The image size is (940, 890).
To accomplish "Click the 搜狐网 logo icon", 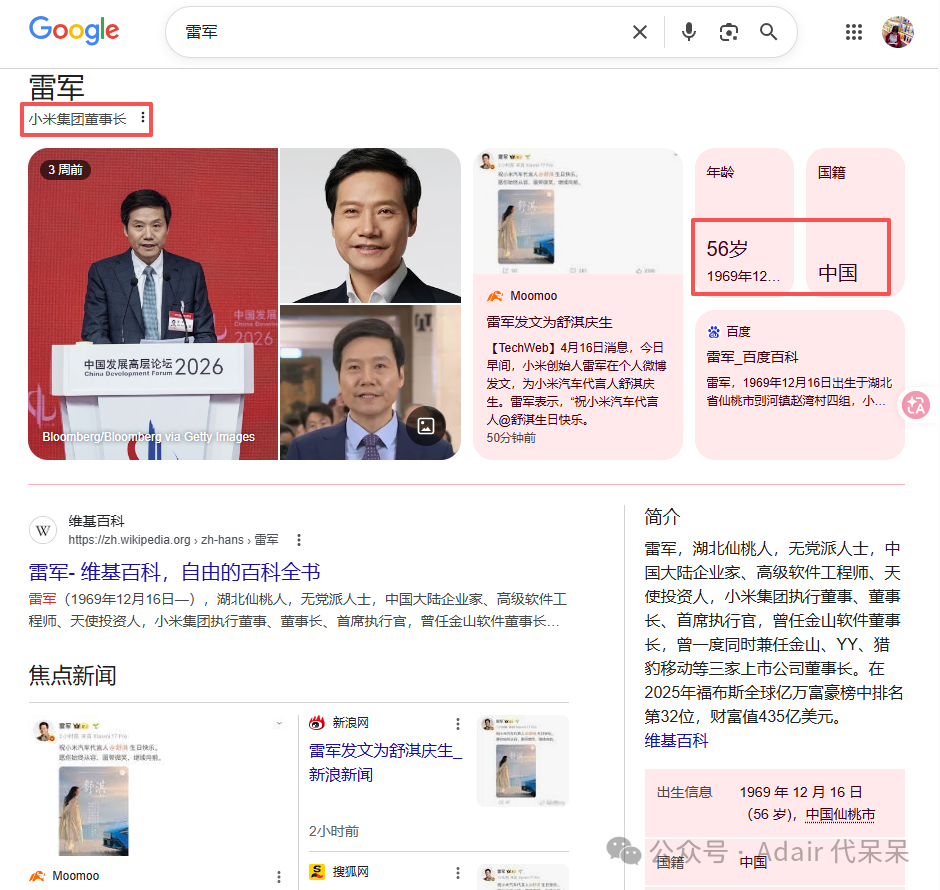I will point(317,872).
